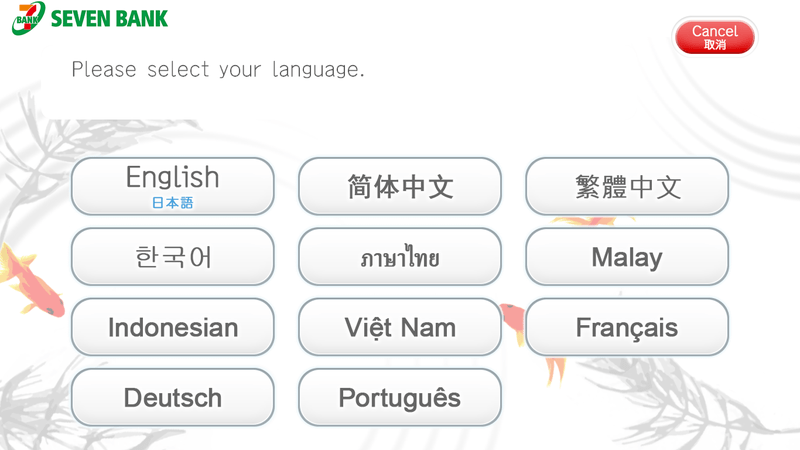Pick the Malay language button
The image size is (800, 450).
click(627, 257)
